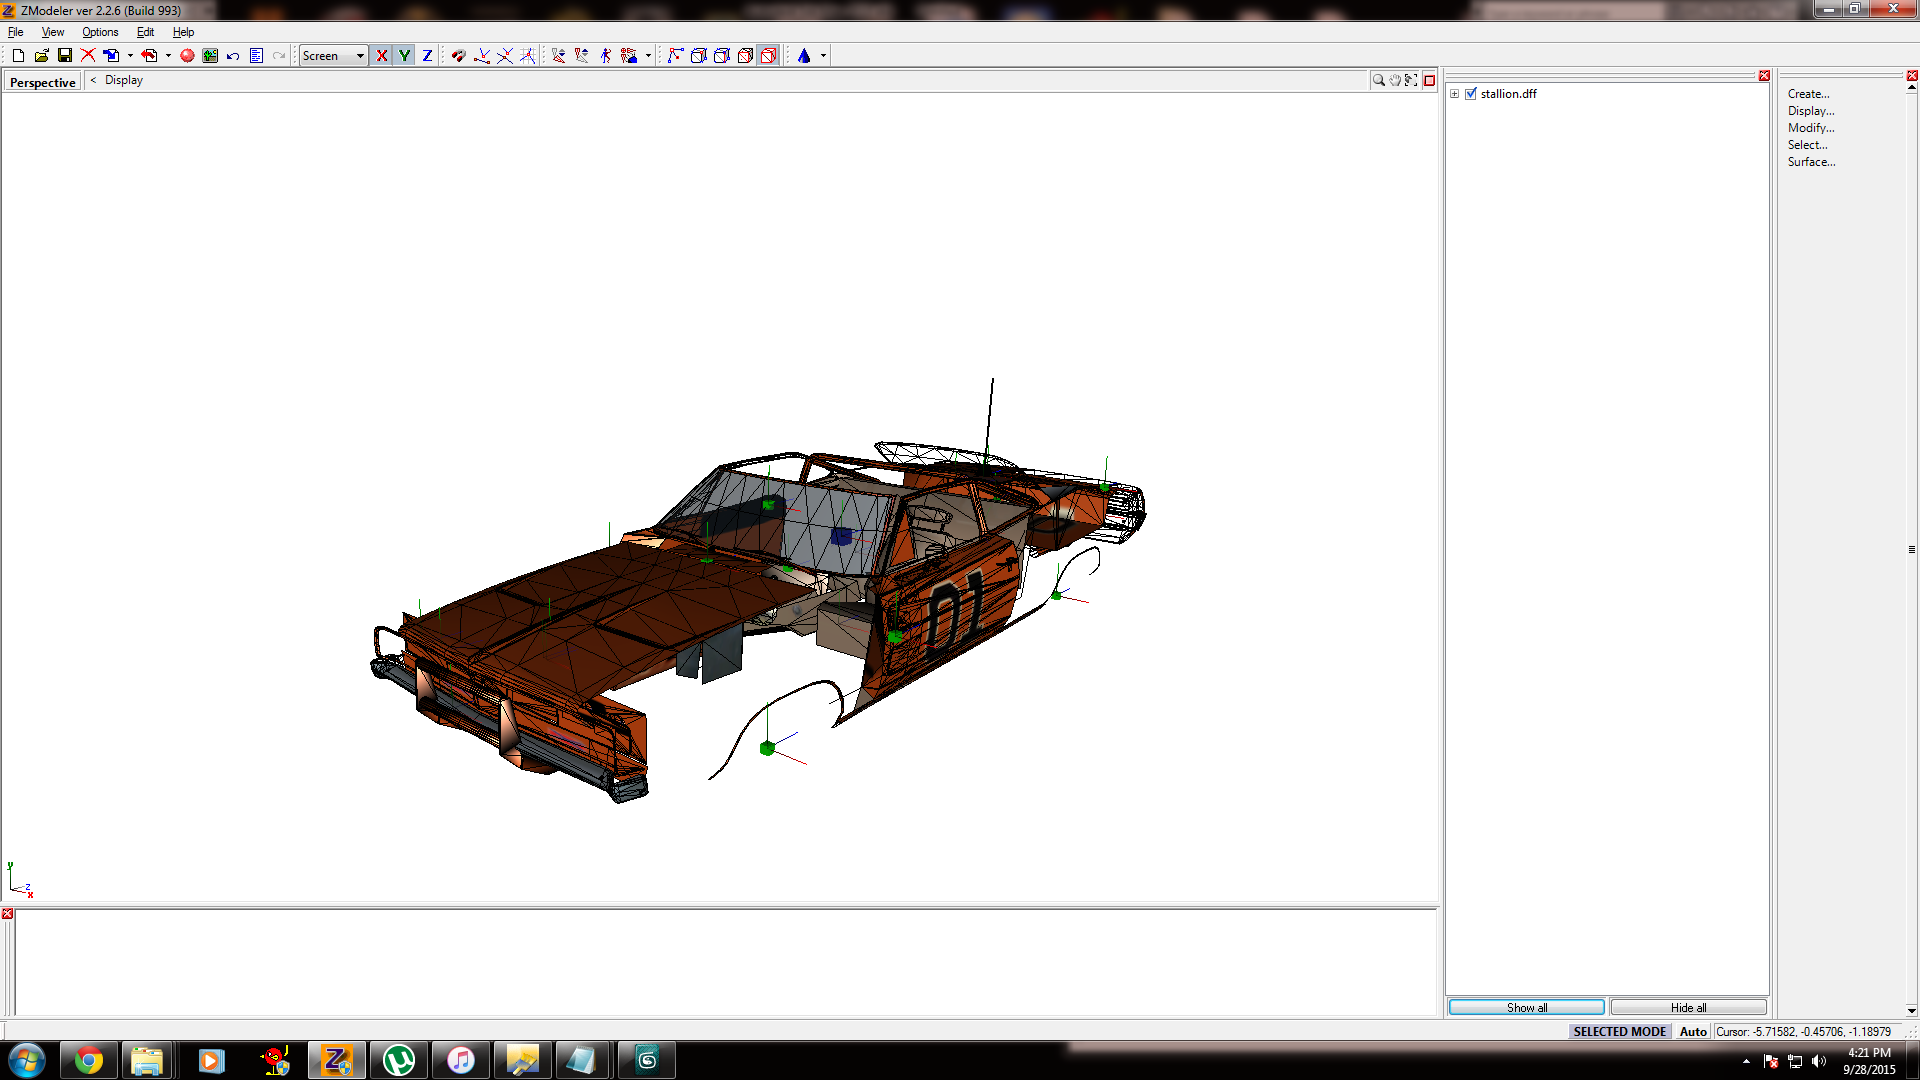Click the Perspective viewport label
This screenshot has height=1080, width=1920.
pos(42,82)
